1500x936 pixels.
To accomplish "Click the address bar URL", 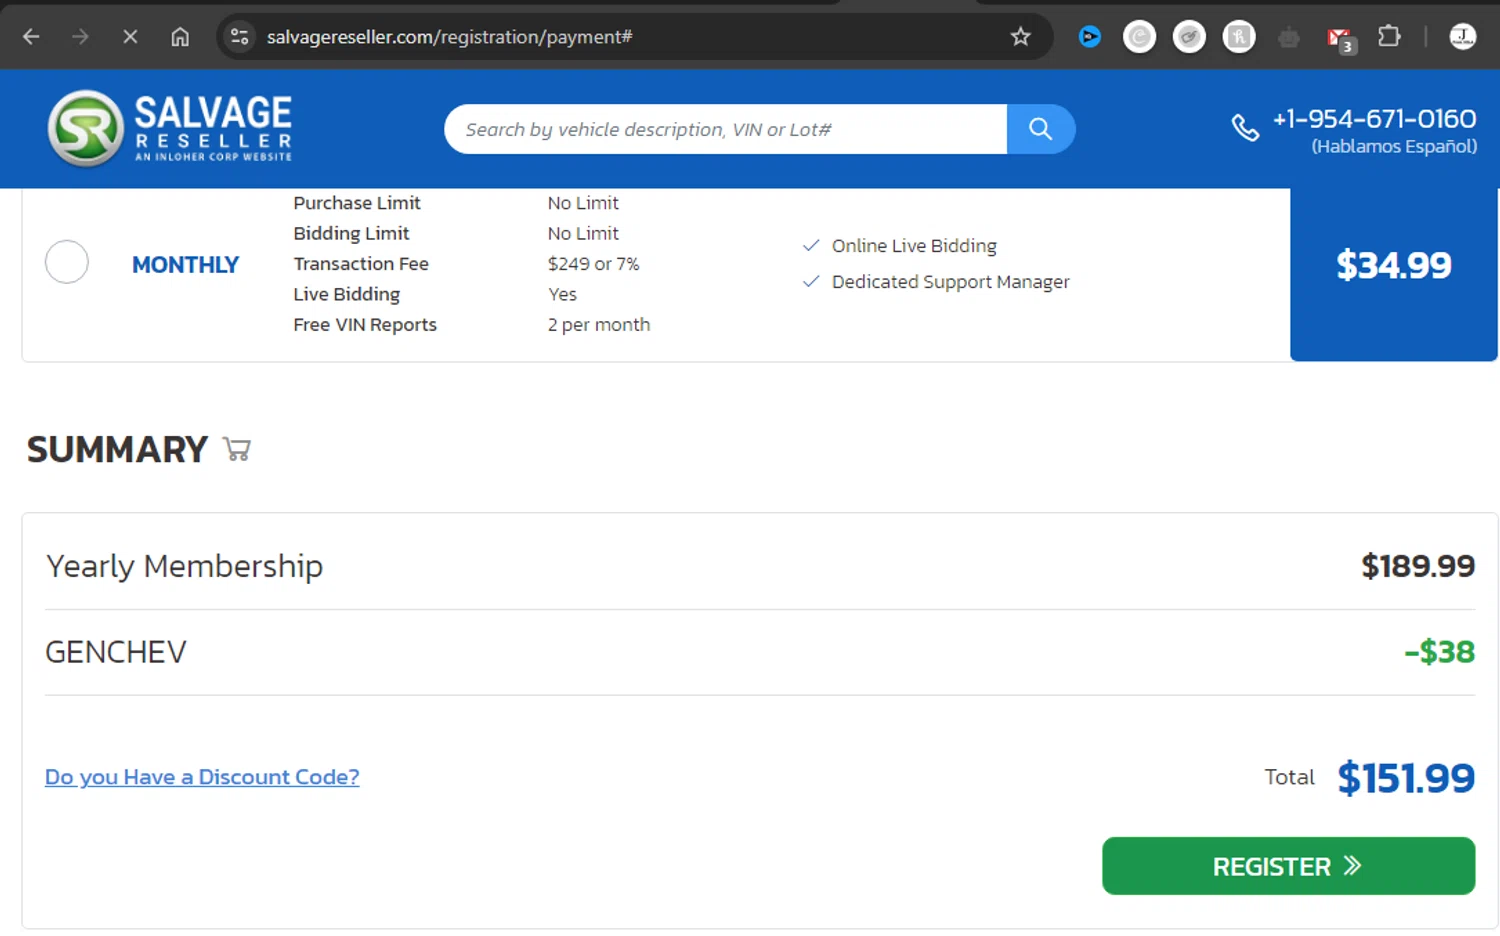I will (449, 37).
